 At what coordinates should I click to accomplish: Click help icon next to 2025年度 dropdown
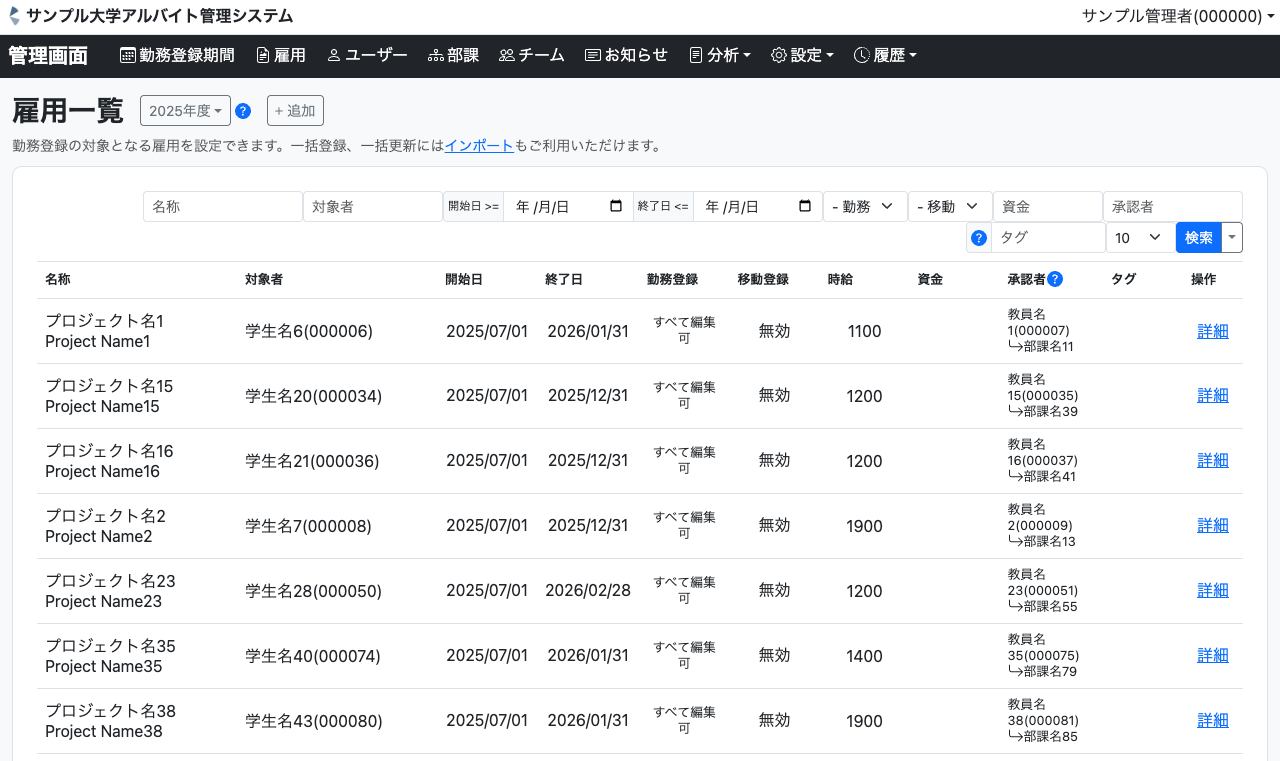coord(243,111)
